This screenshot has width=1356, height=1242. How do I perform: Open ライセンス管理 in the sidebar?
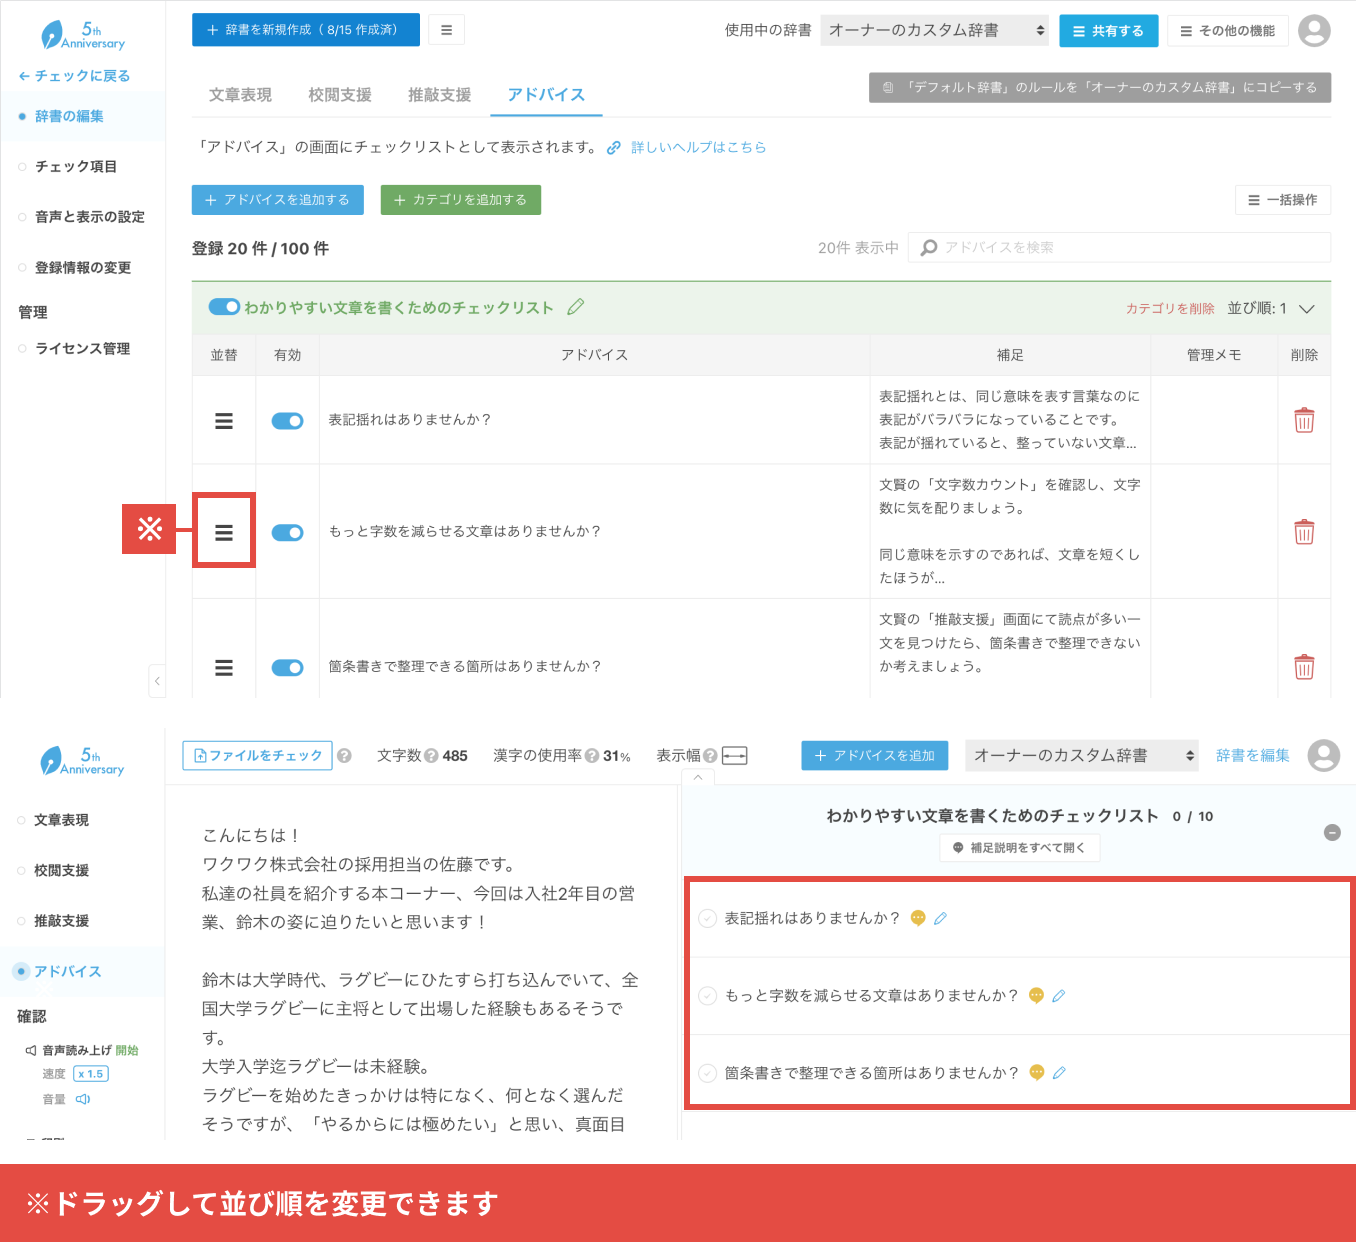point(83,348)
